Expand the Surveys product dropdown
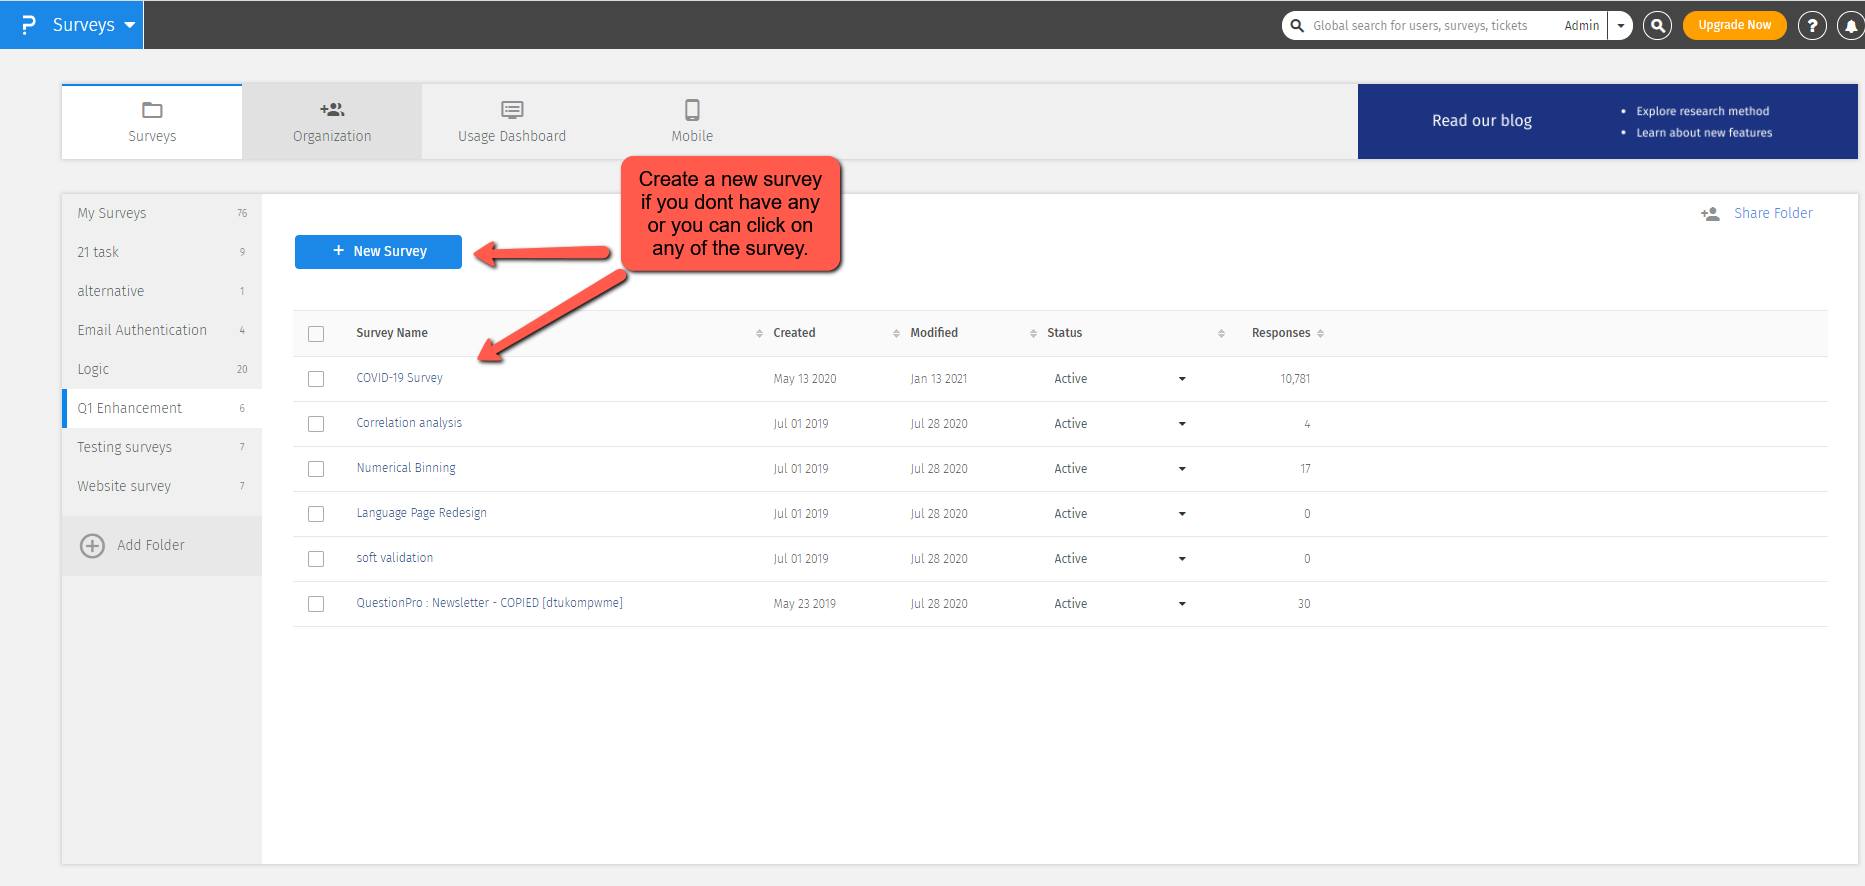 (129, 25)
